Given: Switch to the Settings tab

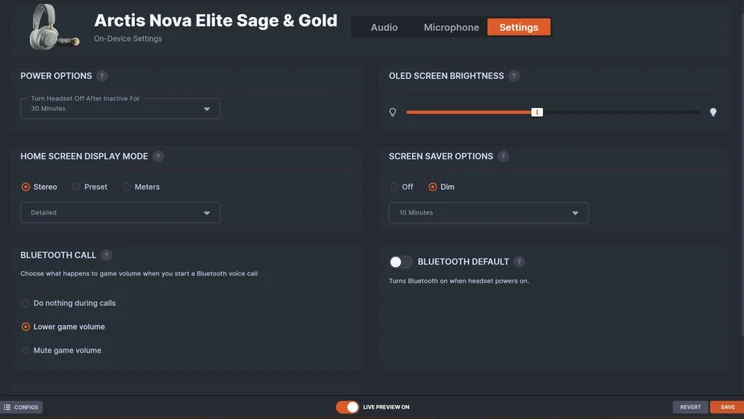Looking at the screenshot, I should coord(519,27).
